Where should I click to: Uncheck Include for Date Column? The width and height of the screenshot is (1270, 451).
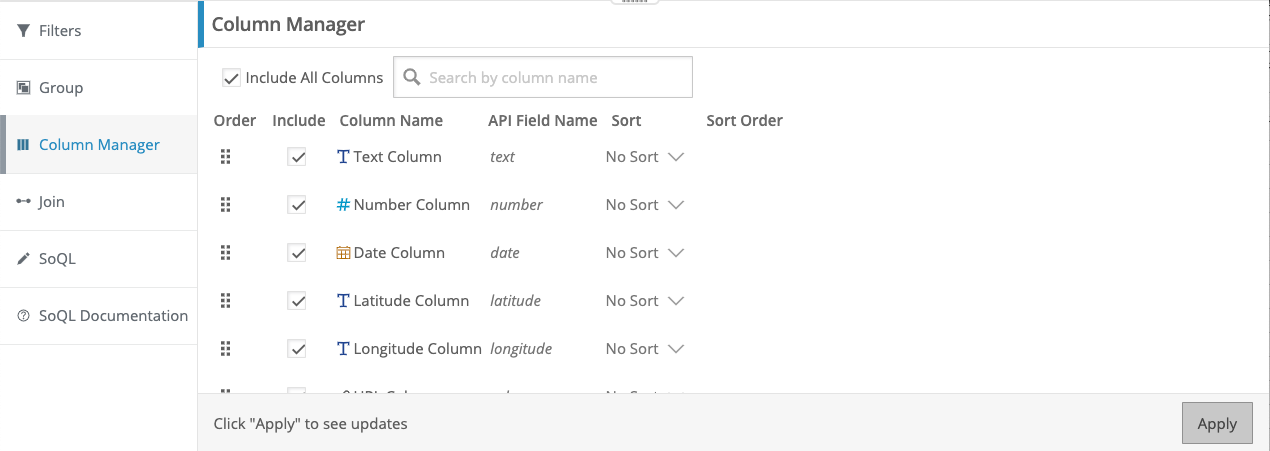(297, 253)
